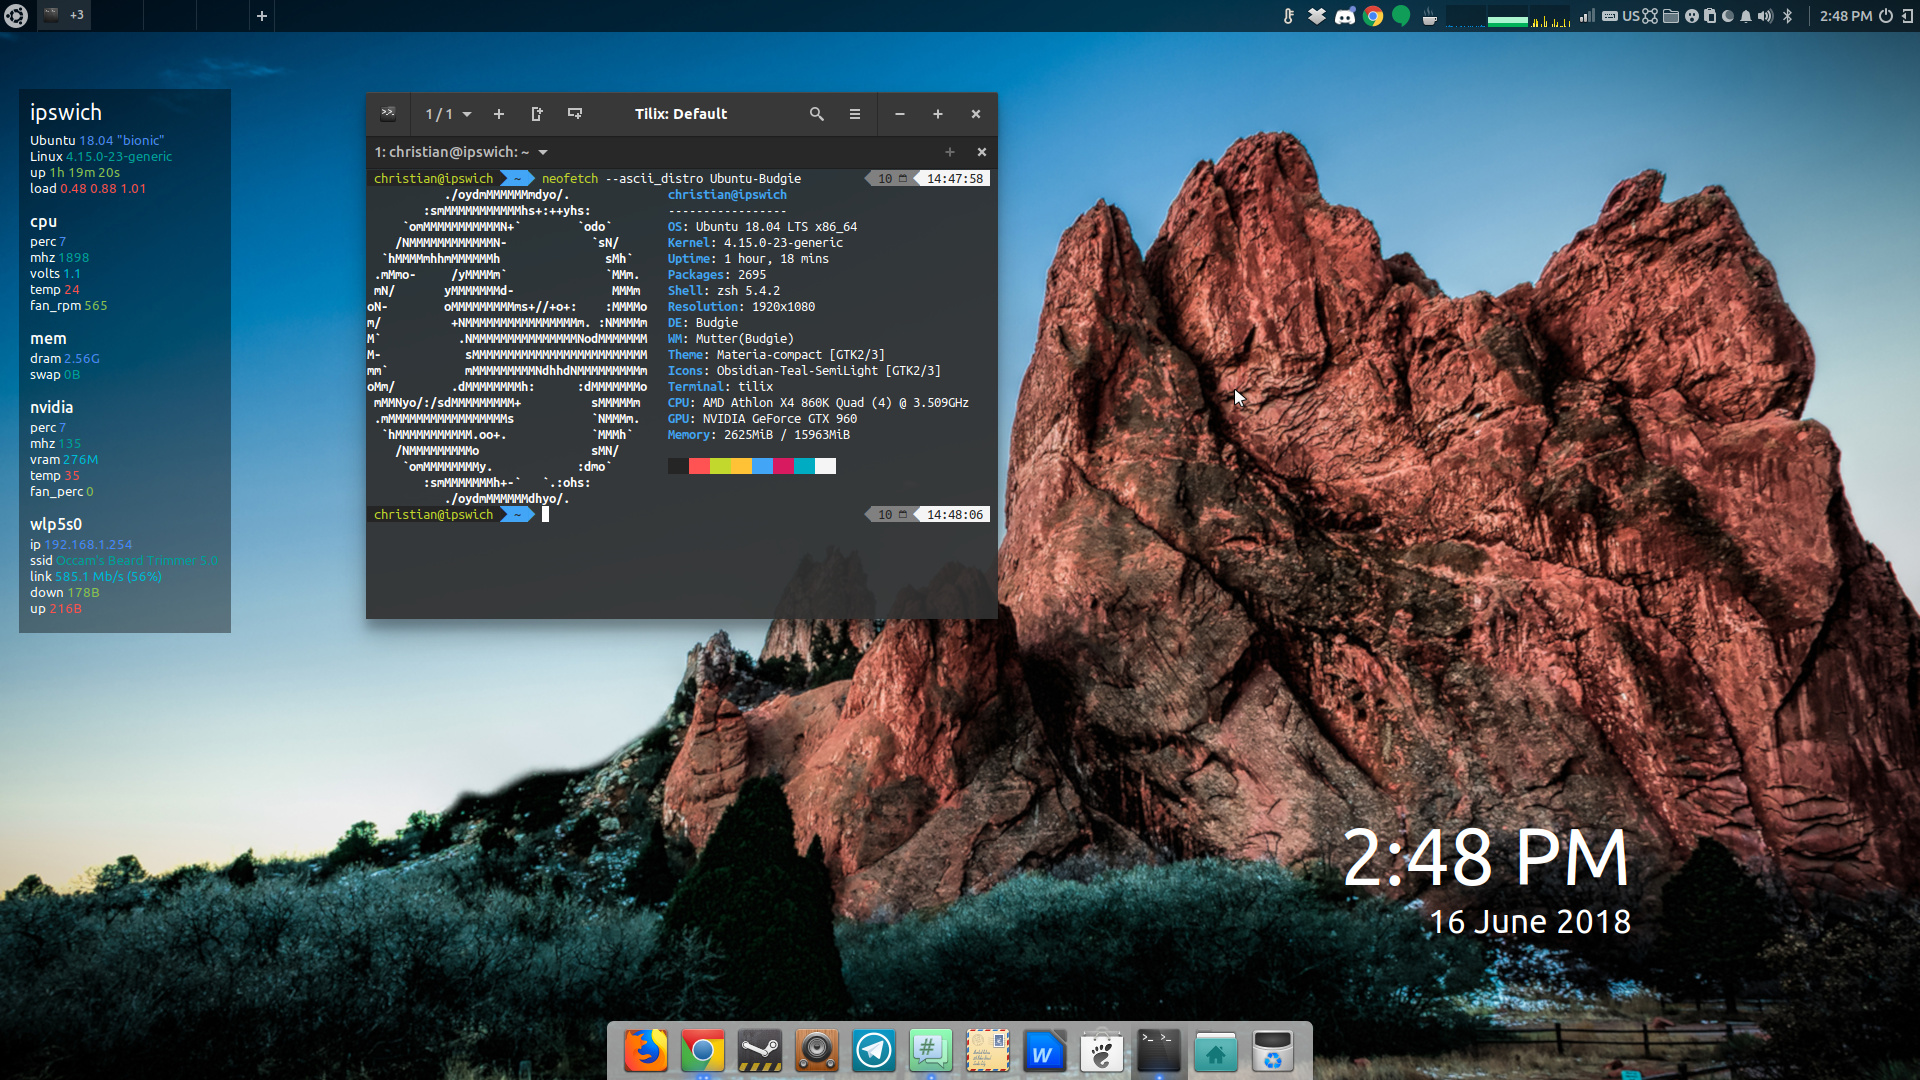Viewport: 1920px width, 1080px height.
Task: Launch Steam from the dock
Action: pos(760,1051)
